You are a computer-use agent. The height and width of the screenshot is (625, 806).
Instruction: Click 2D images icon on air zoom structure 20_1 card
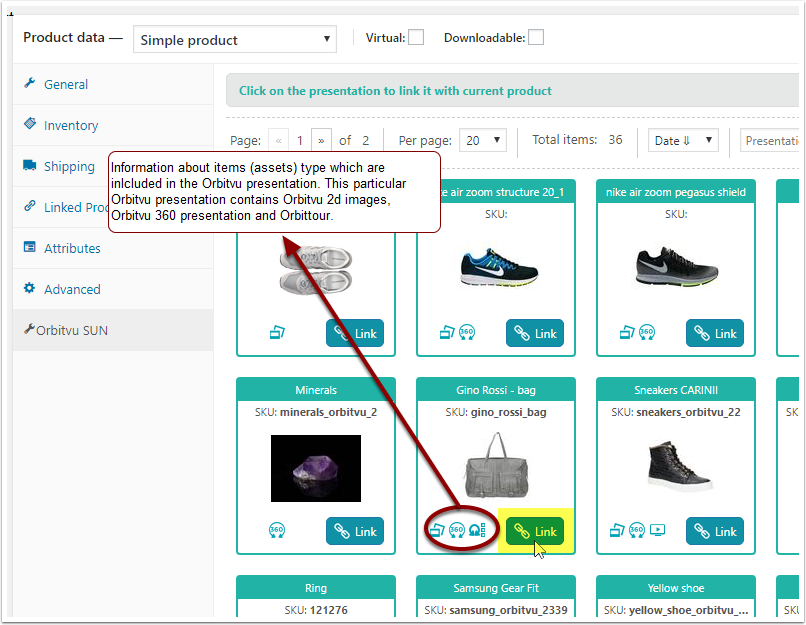pos(447,333)
